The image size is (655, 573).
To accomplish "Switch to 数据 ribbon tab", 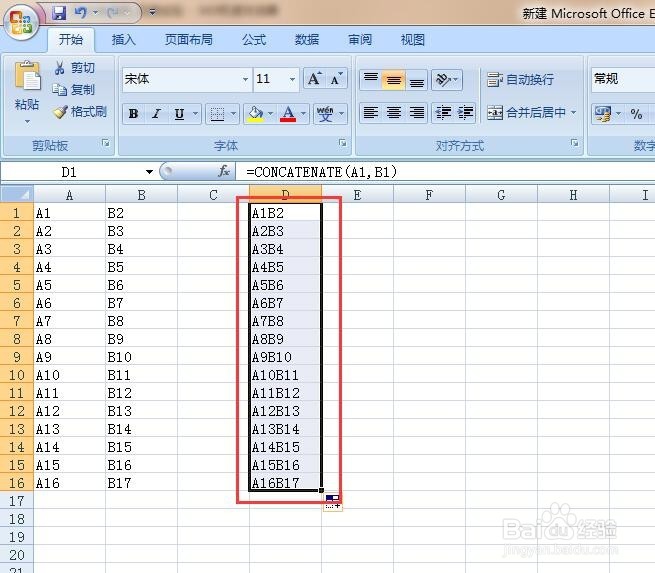I will 307,40.
